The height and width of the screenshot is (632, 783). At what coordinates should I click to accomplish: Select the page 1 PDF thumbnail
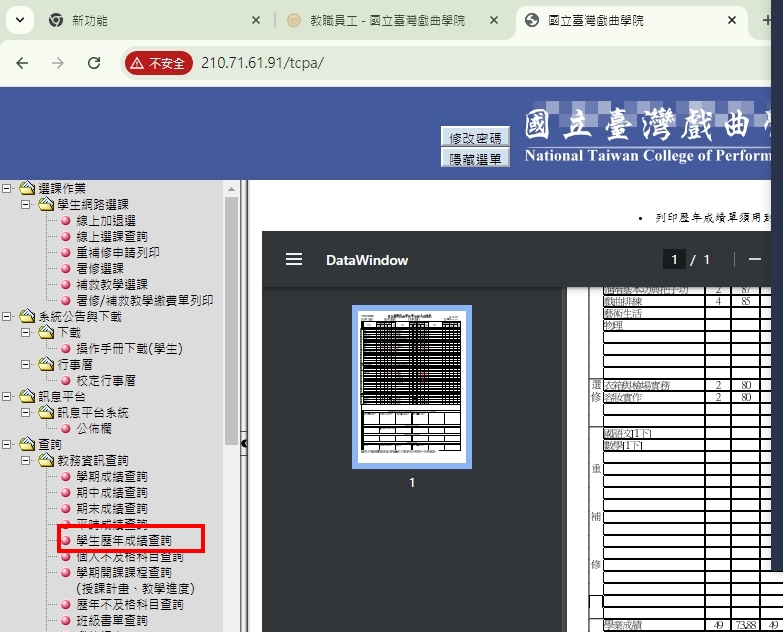pyautogui.click(x=411, y=387)
